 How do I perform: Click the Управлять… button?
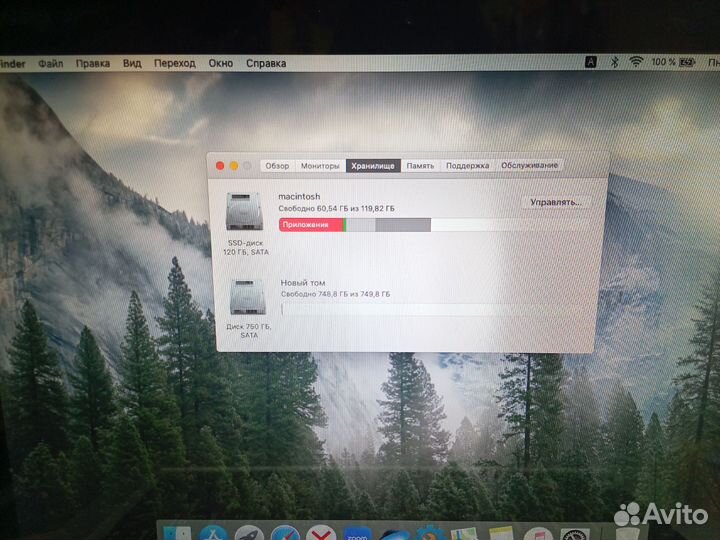(556, 202)
